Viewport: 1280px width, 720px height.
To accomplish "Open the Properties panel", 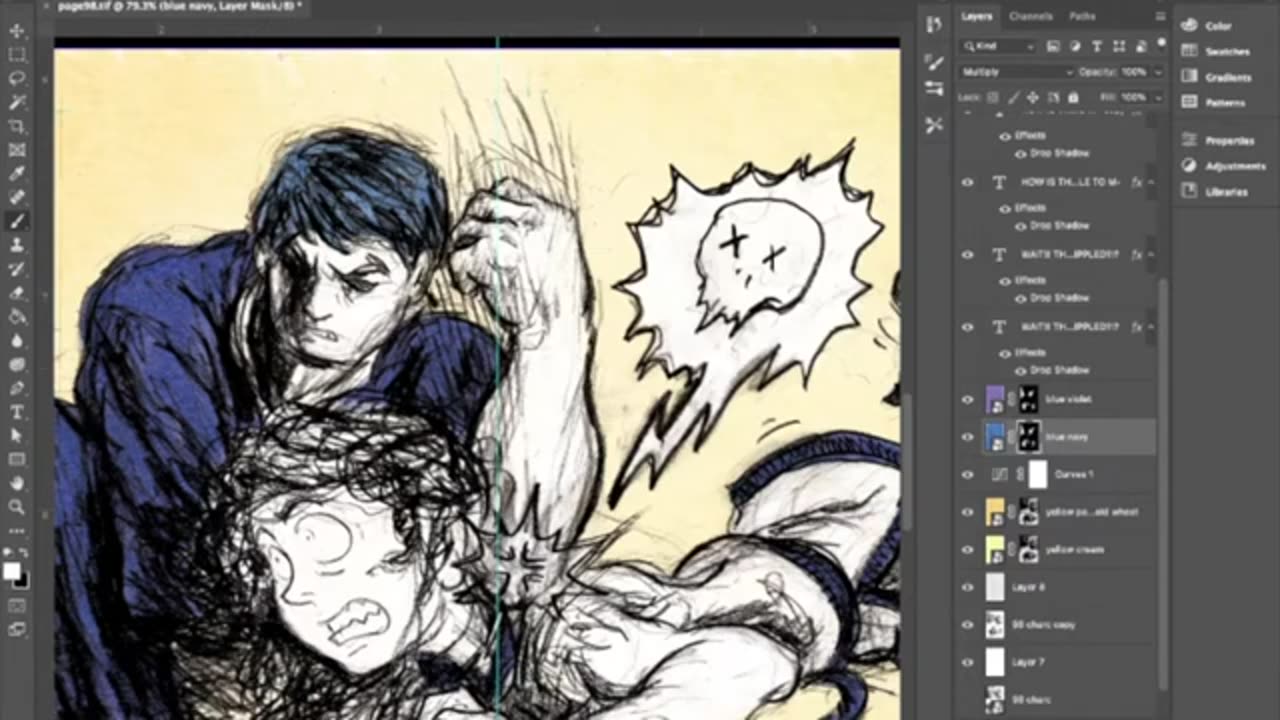I will tap(1219, 141).
